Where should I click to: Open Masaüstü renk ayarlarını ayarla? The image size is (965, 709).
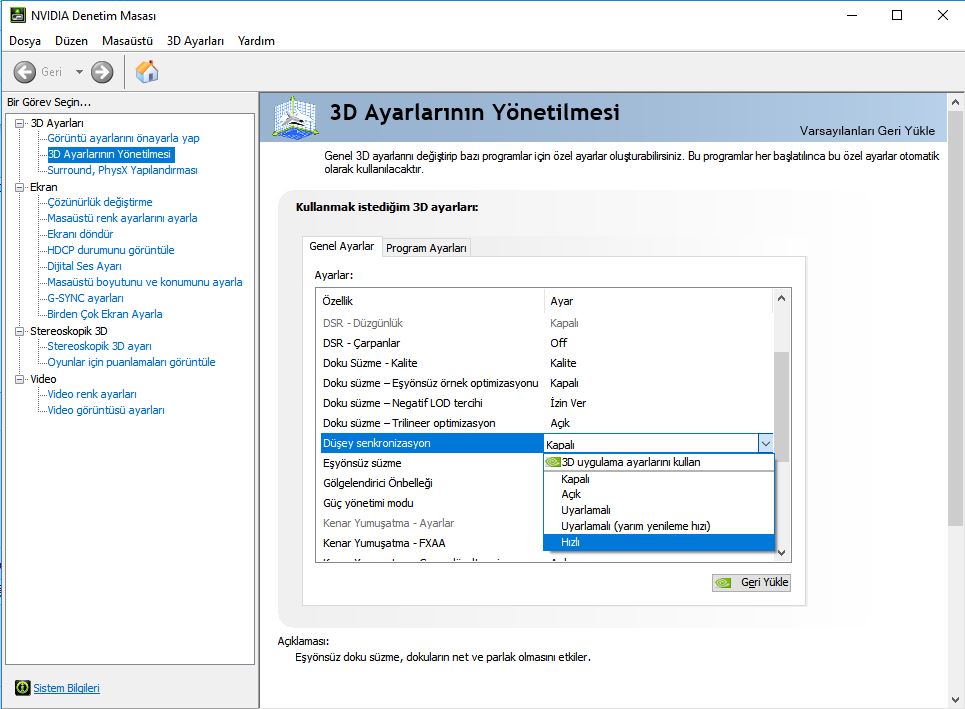[122, 218]
